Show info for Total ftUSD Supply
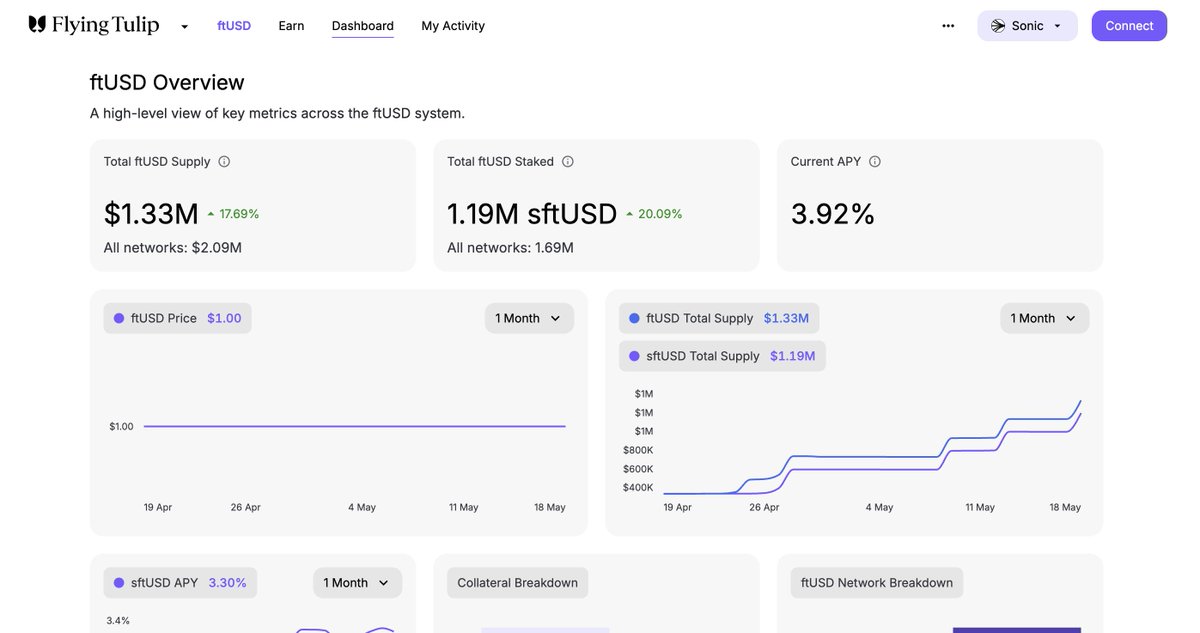This screenshot has width=1200, height=633. (224, 161)
